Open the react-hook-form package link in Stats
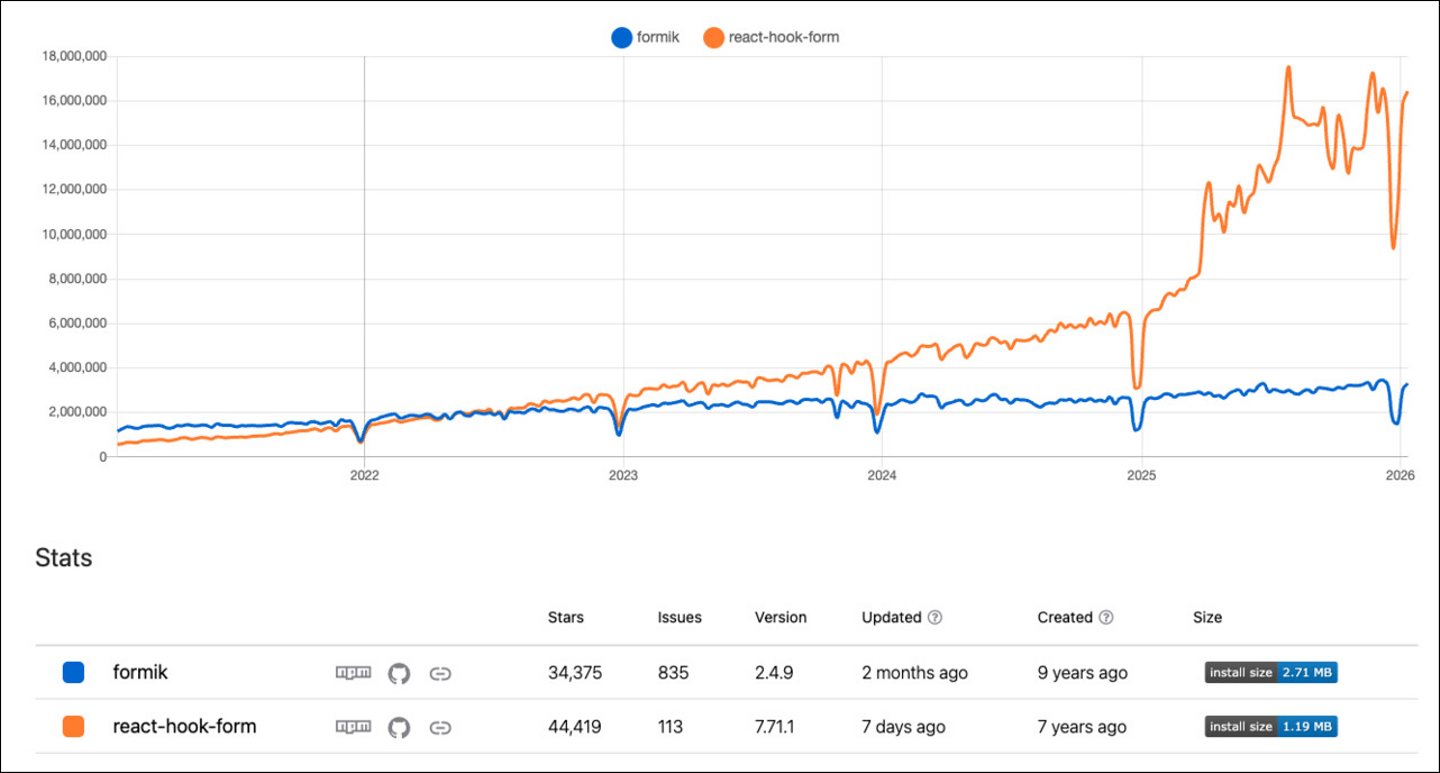 tap(184, 727)
